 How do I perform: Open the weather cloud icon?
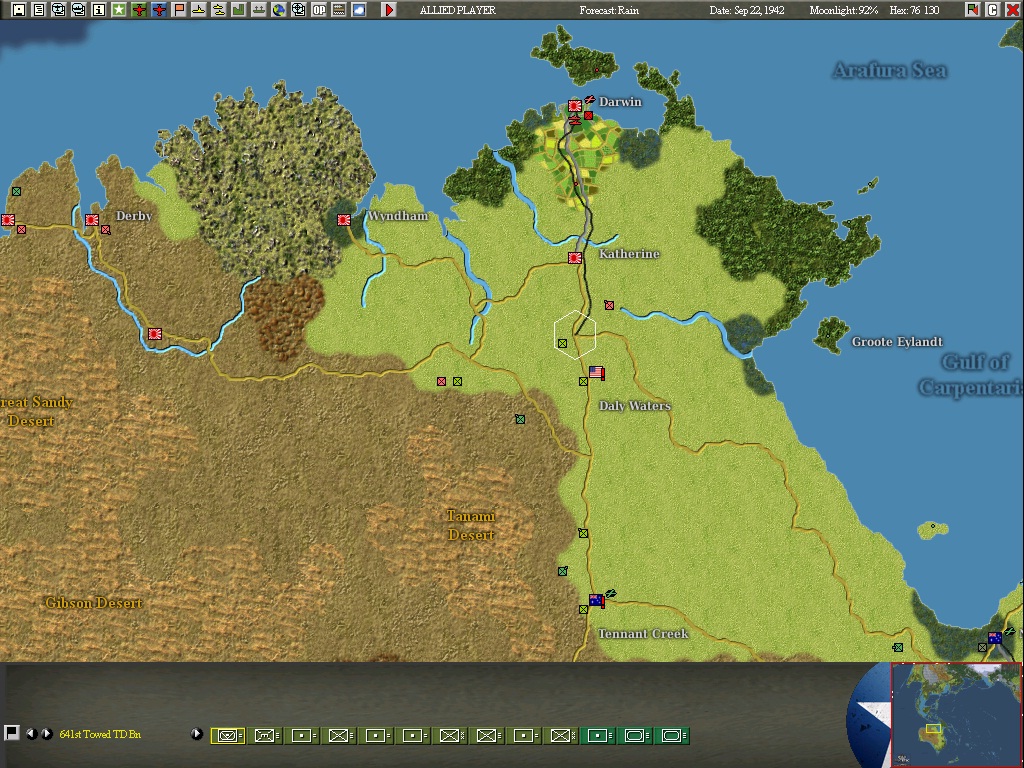pos(359,9)
